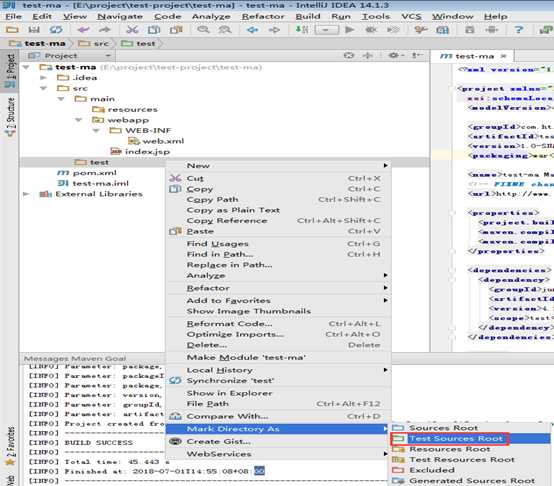Select Test Sources Root in submenu
The height and width of the screenshot is (486, 554).
(x=471, y=439)
